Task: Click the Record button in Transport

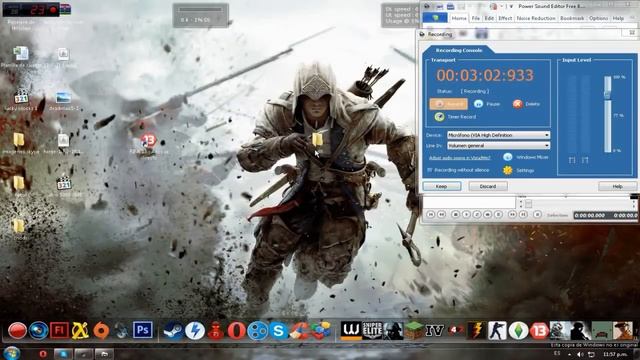Action: point(448,104)
